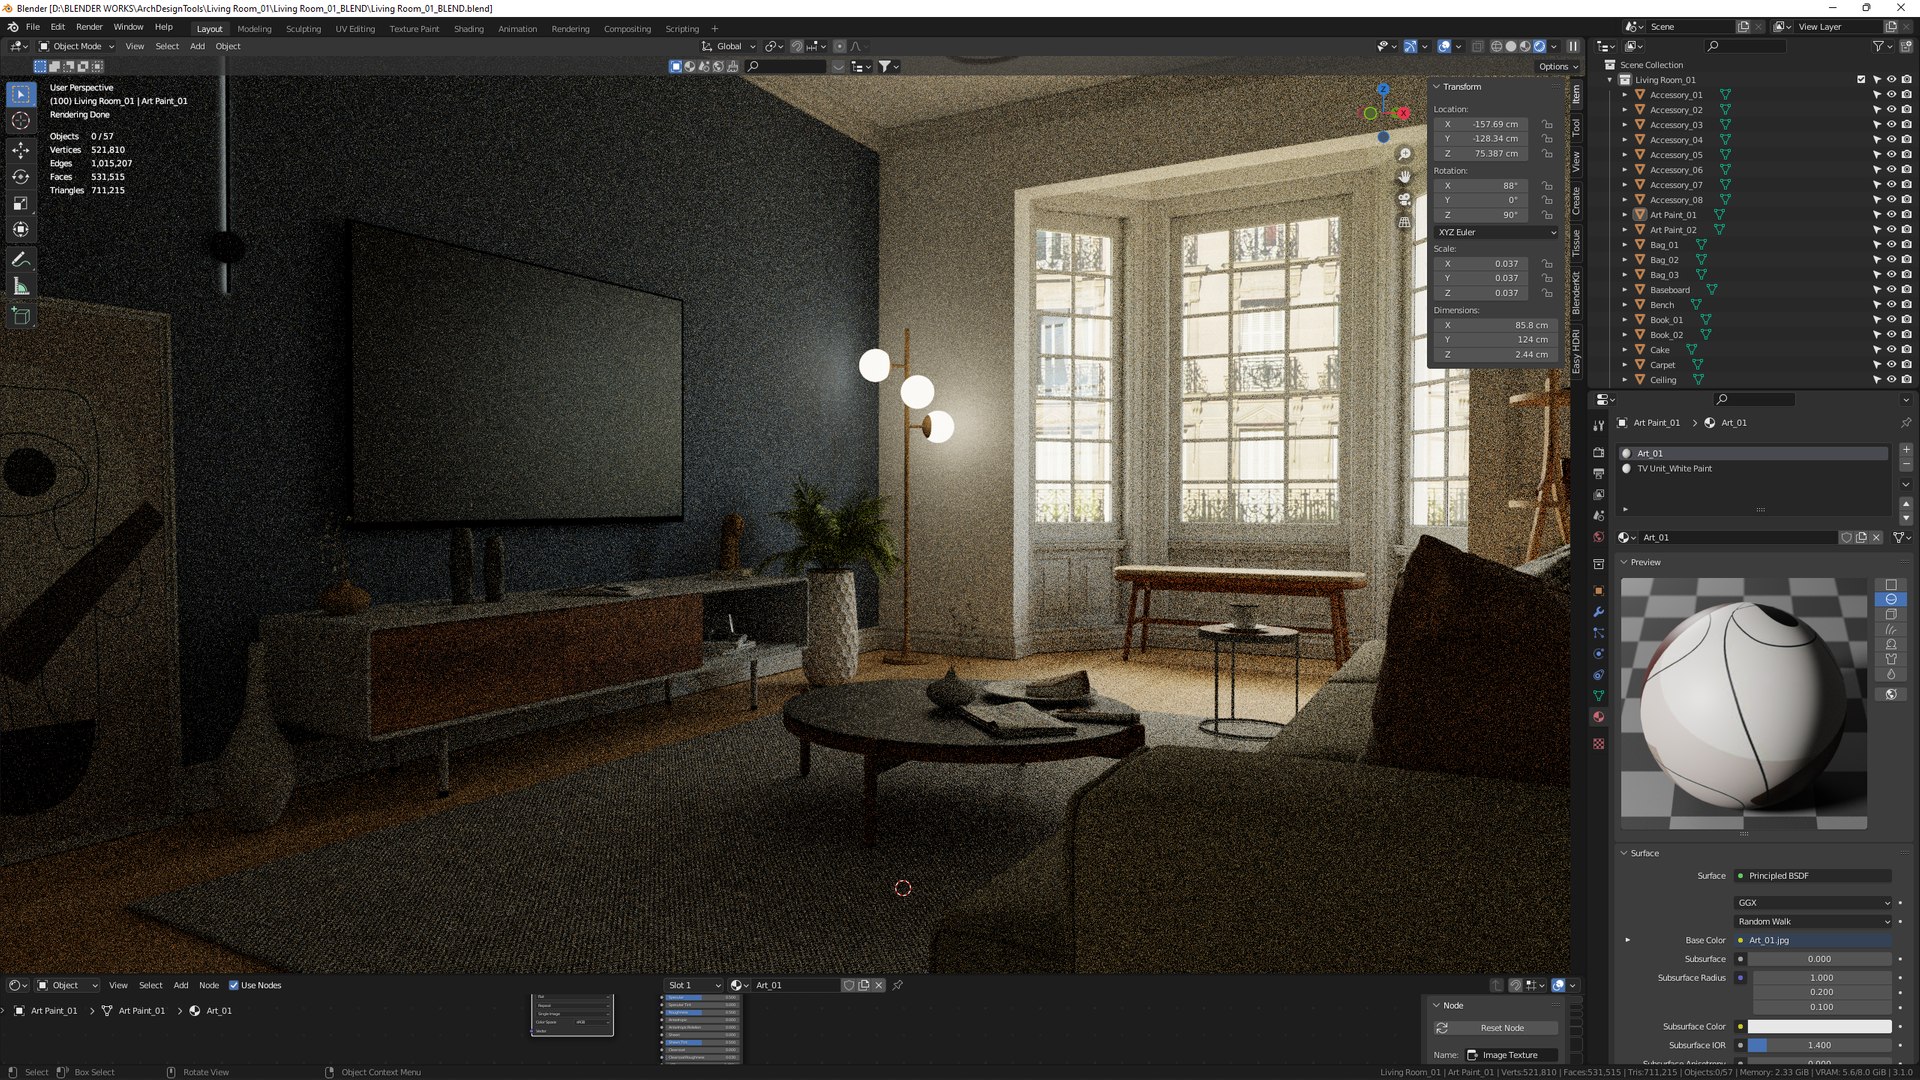Toggle Use Nodes checkbox
Viewport: 1920px width, 1080px height.
coord(234,986)
